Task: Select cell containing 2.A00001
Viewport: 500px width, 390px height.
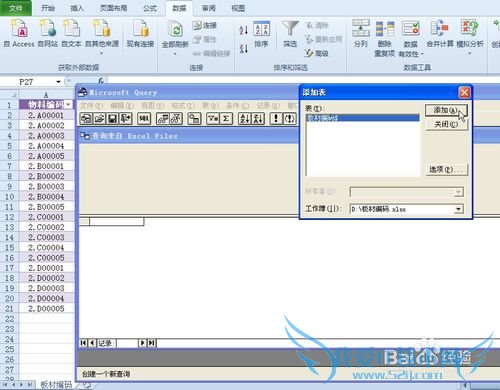Action: click(x=46, y=115)
